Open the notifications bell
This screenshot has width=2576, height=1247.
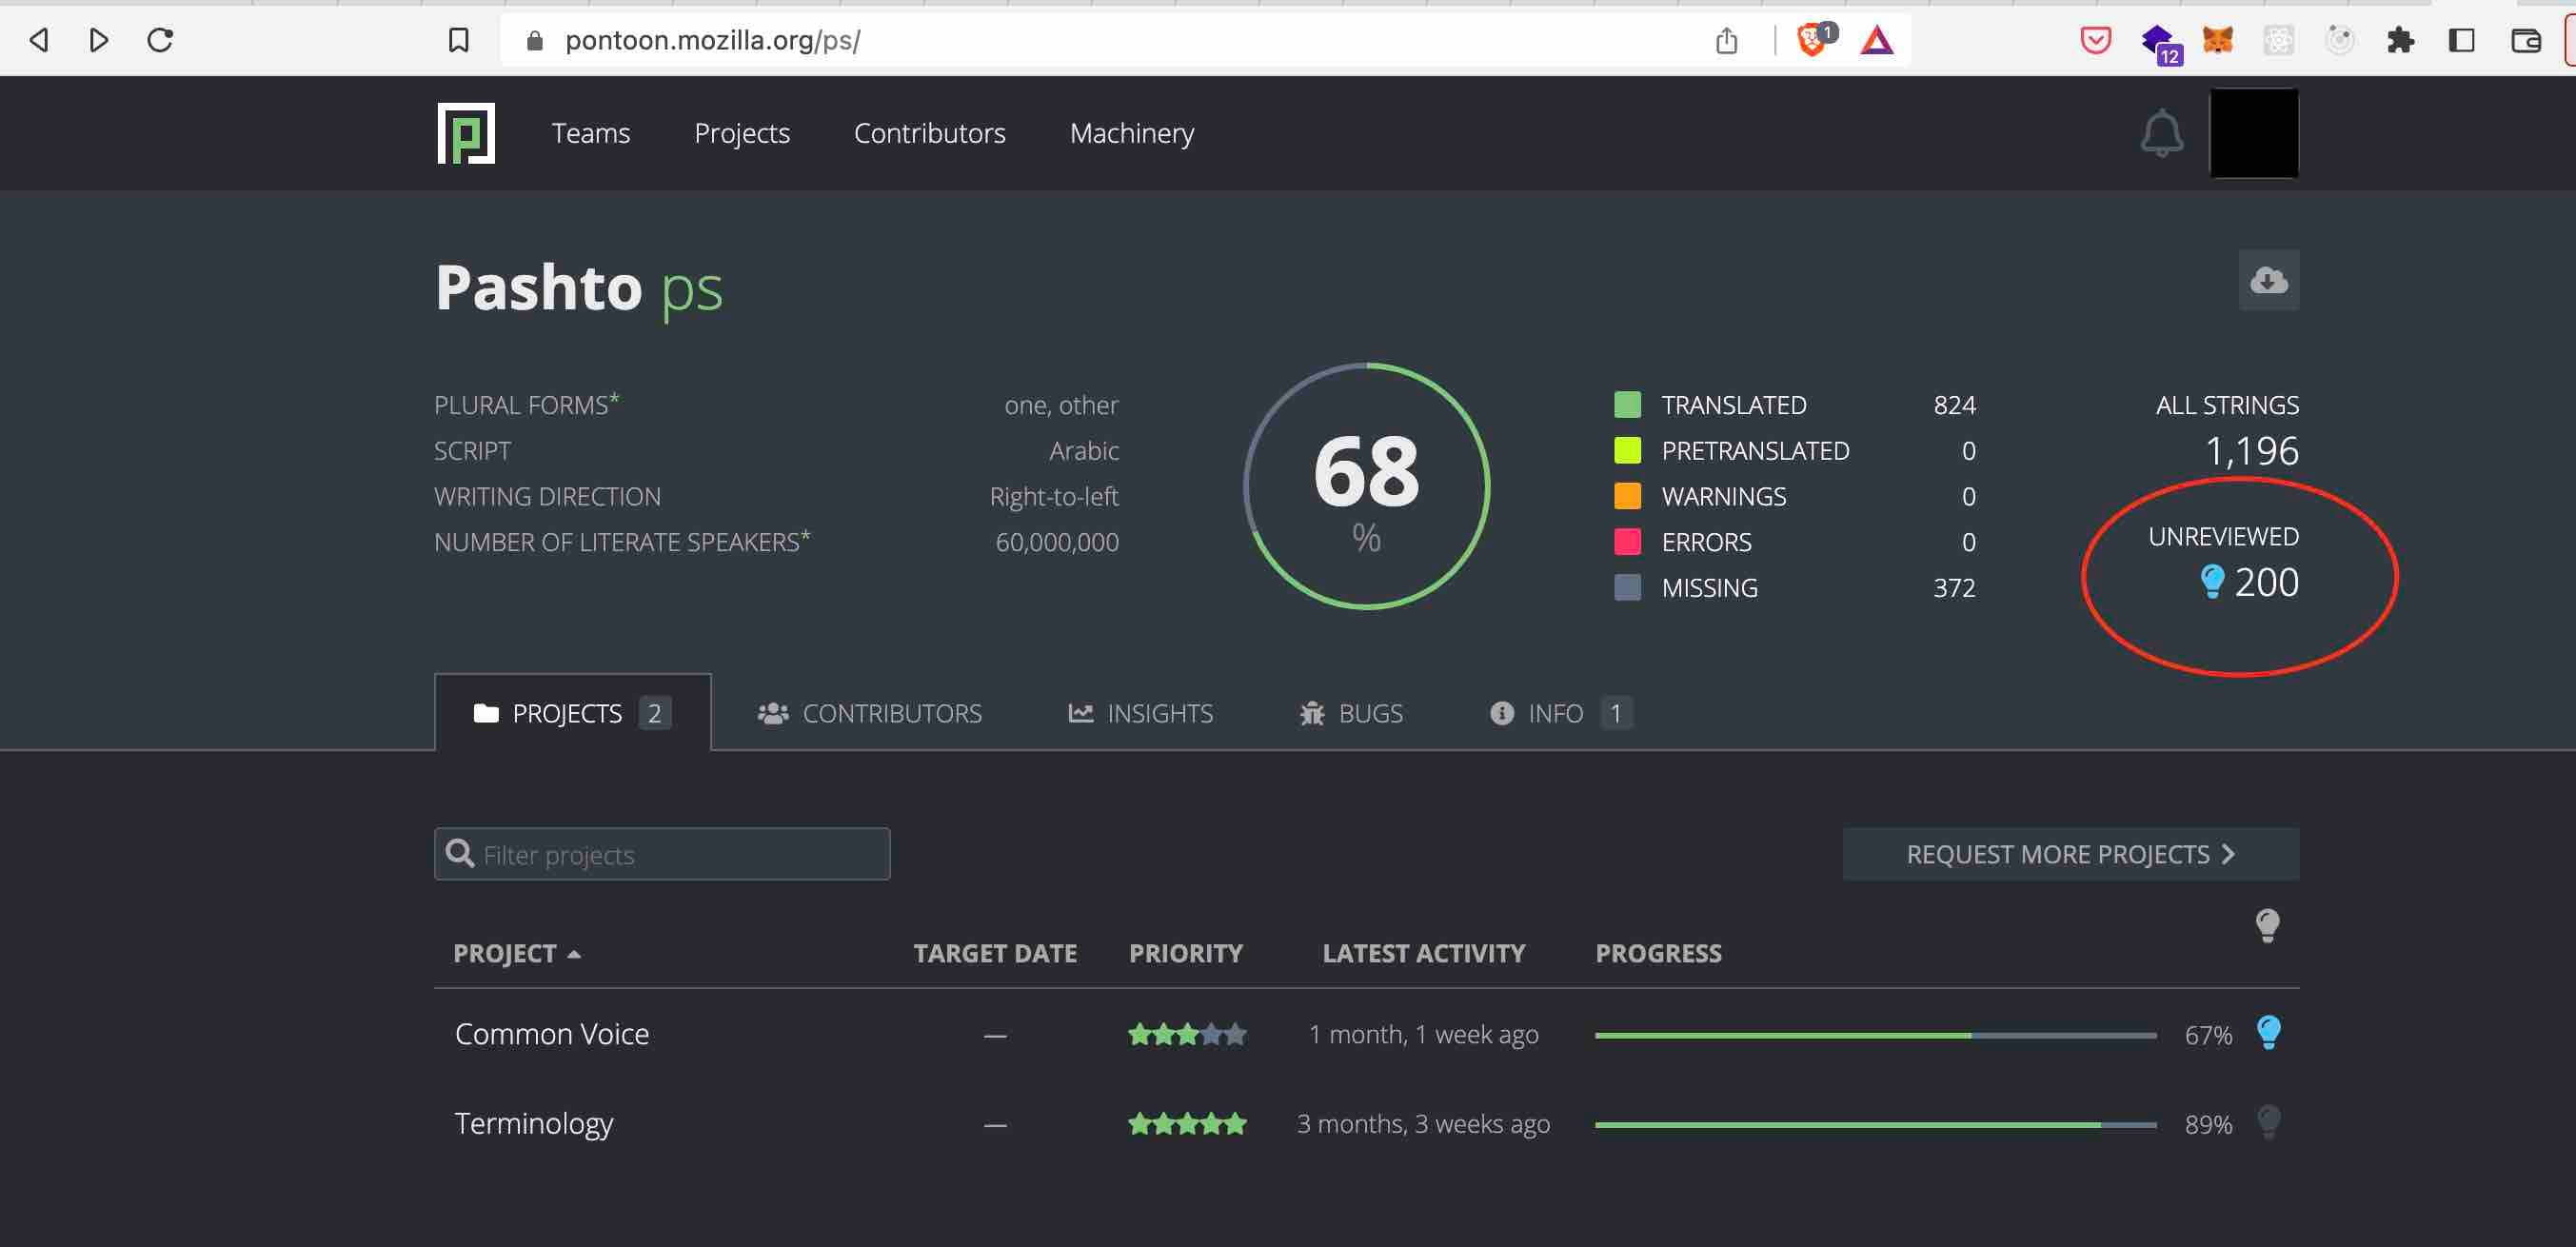[2161, 133]
